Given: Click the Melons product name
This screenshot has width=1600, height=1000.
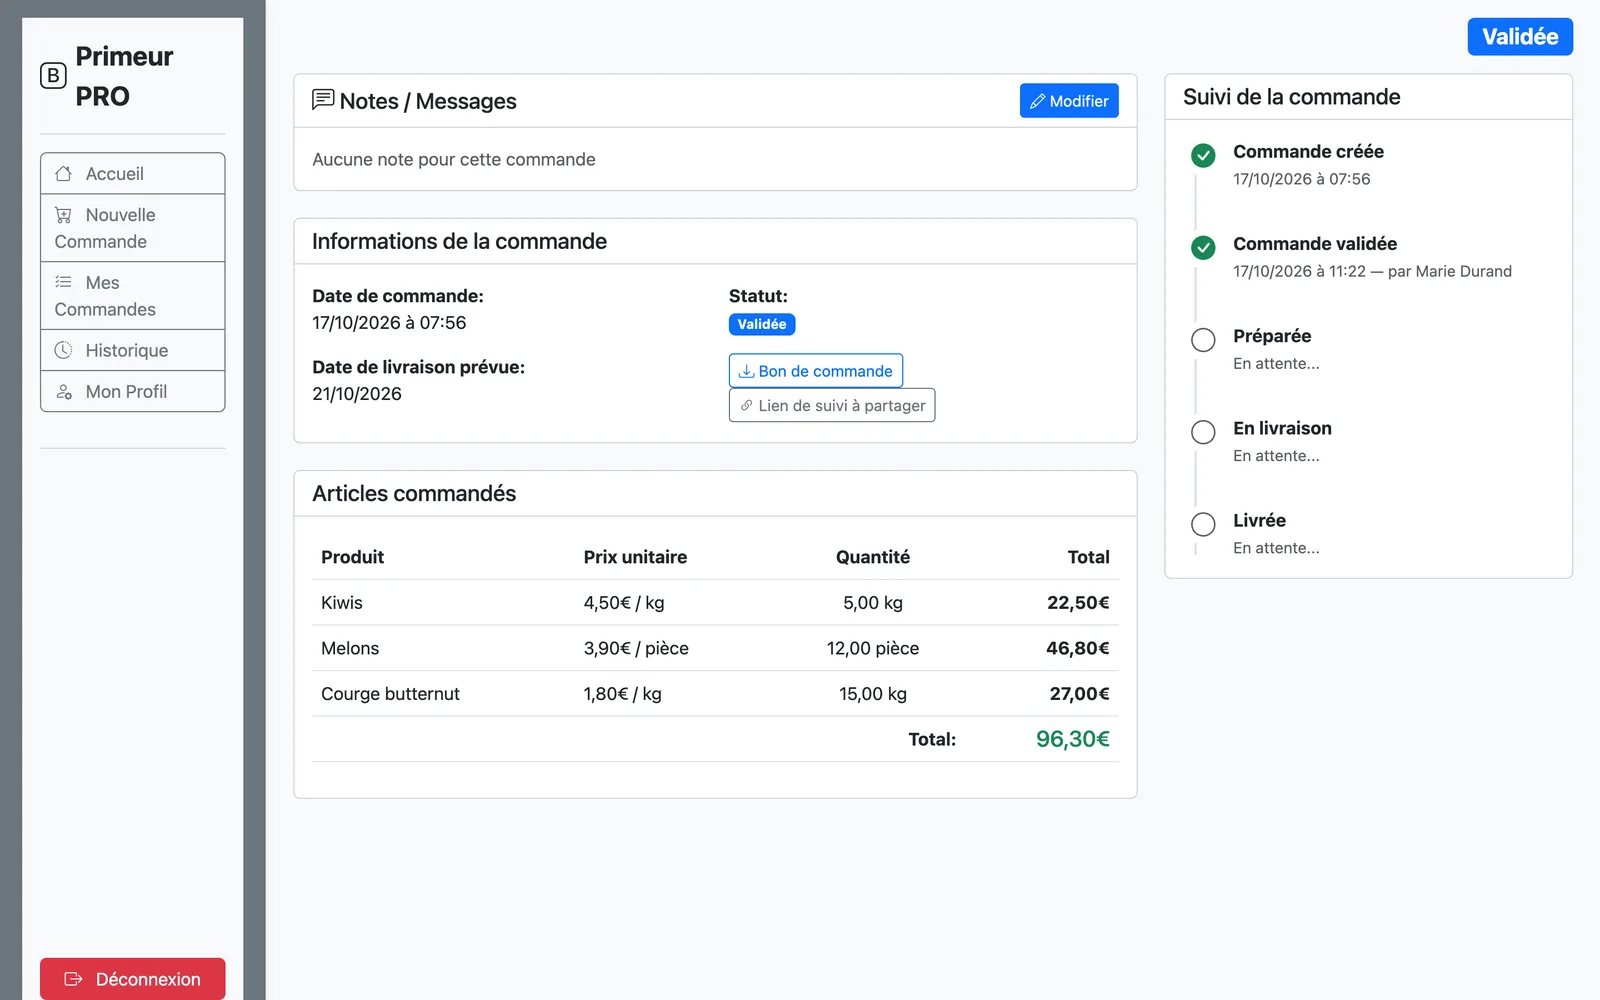Looking at the screenshot, I should click(x=350, y=648).
